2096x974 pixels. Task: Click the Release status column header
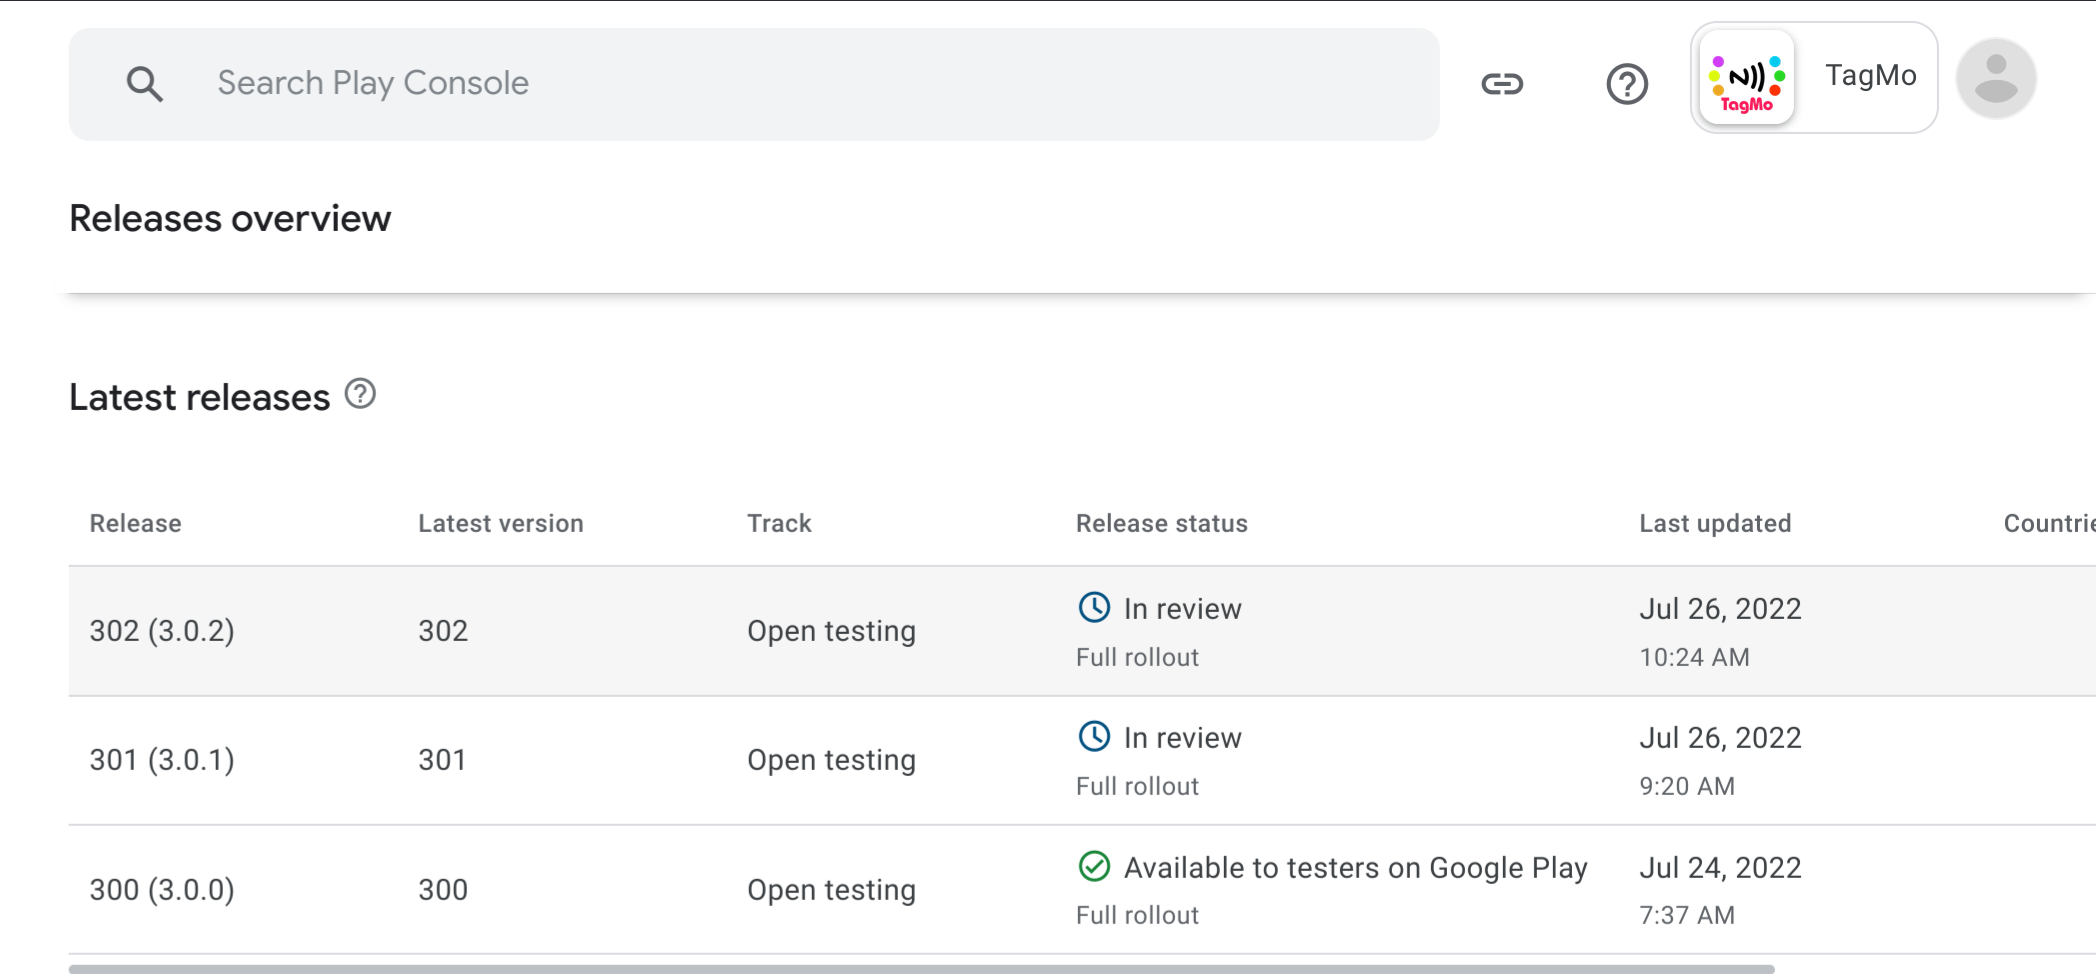click(1161, 524)
